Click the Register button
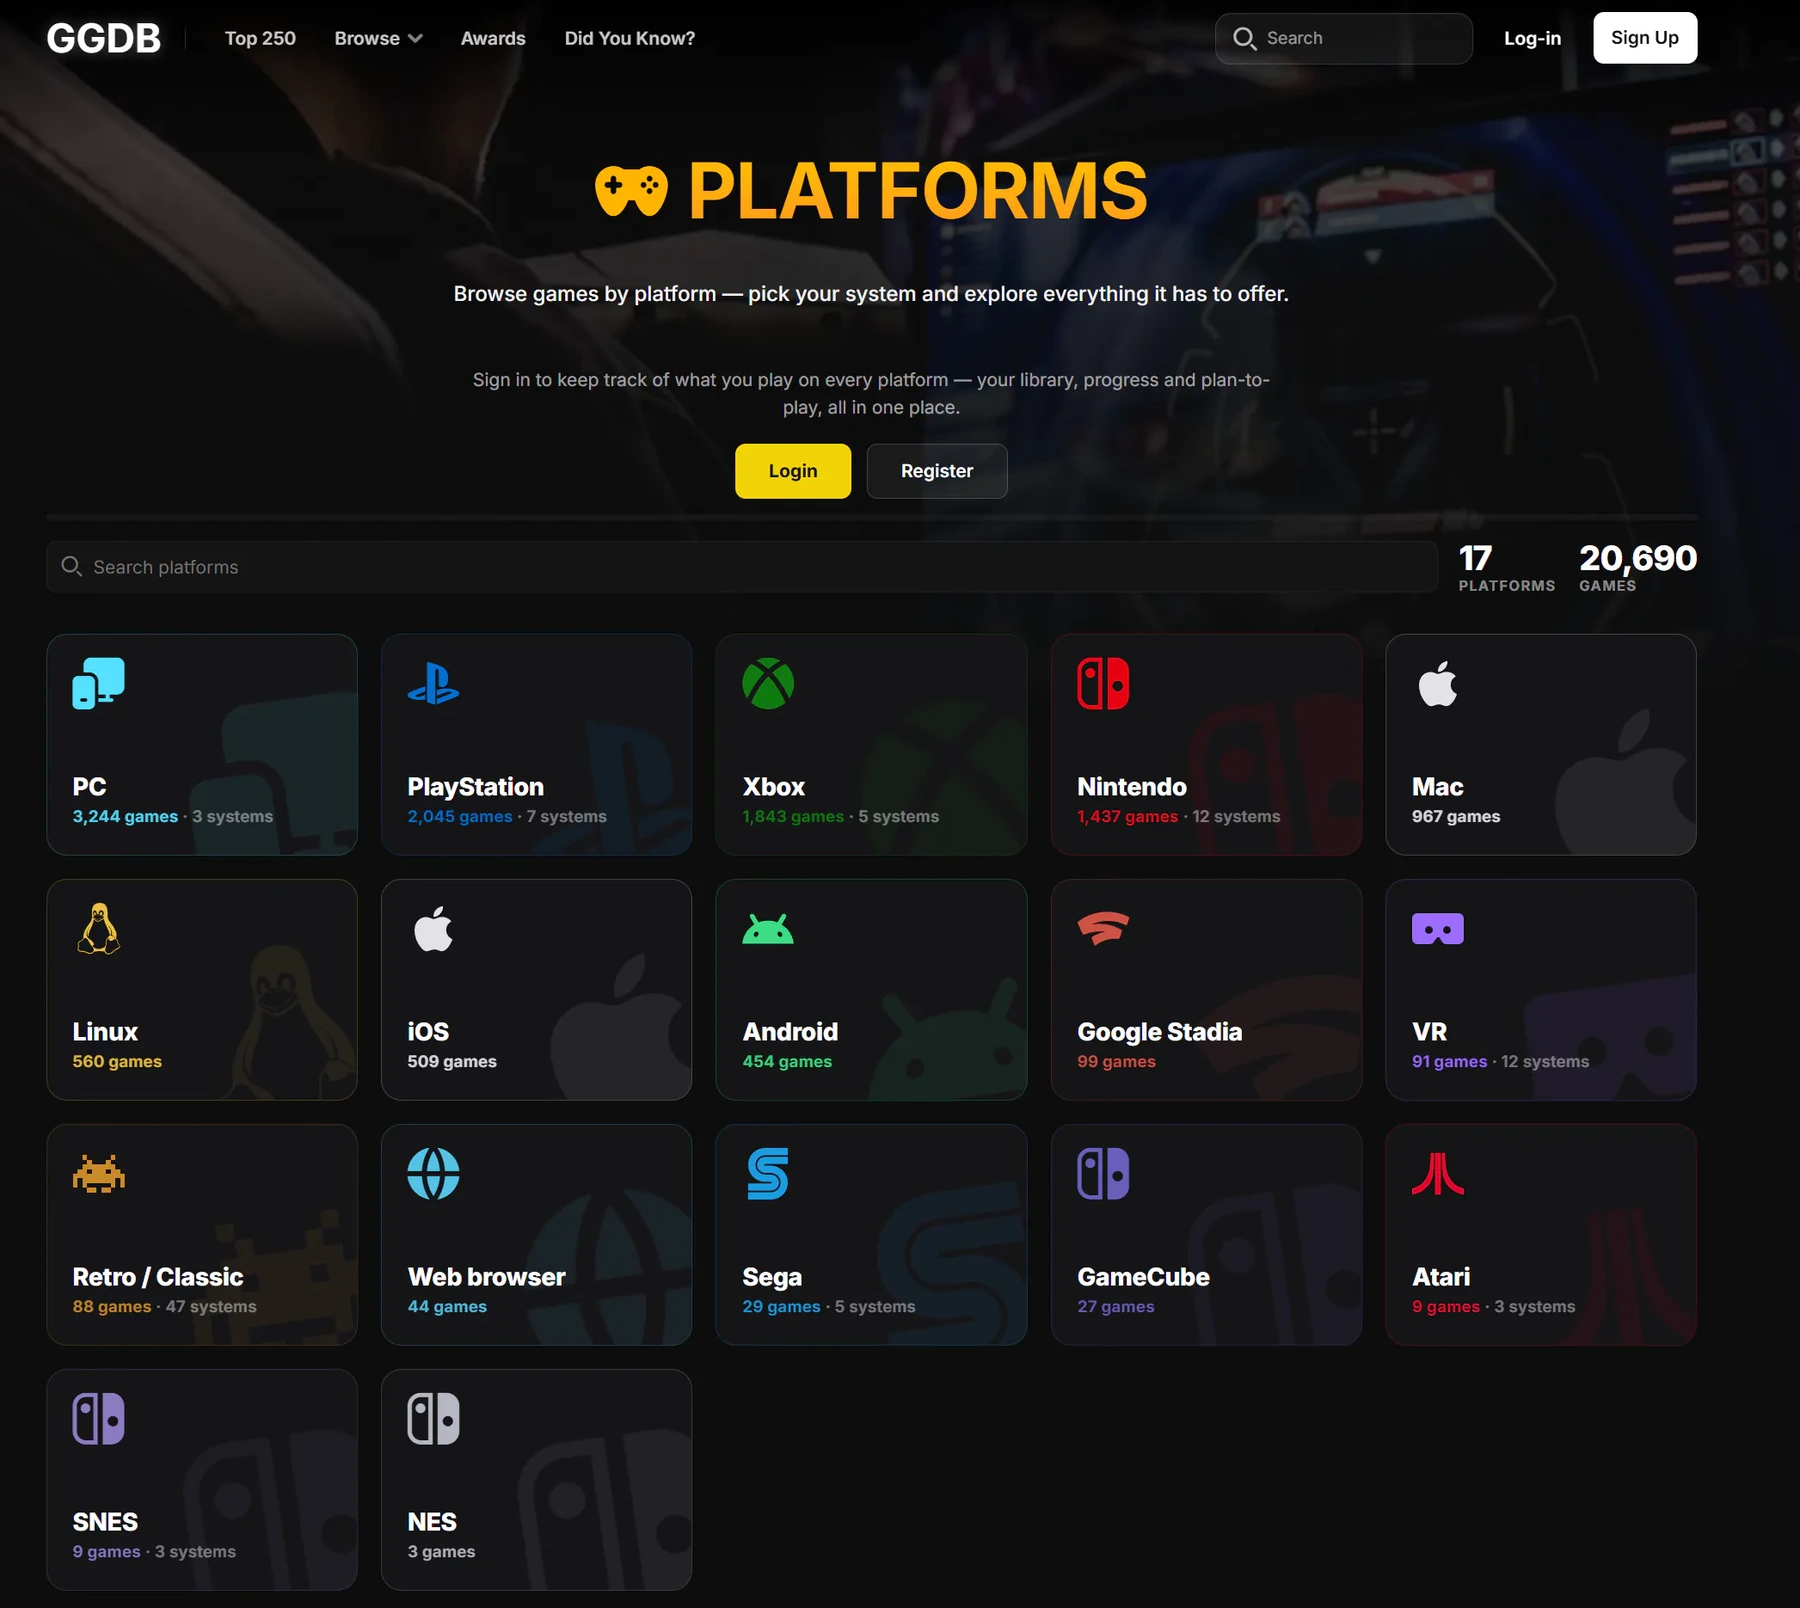The image size is (1800, 1608). pos(937,471)
